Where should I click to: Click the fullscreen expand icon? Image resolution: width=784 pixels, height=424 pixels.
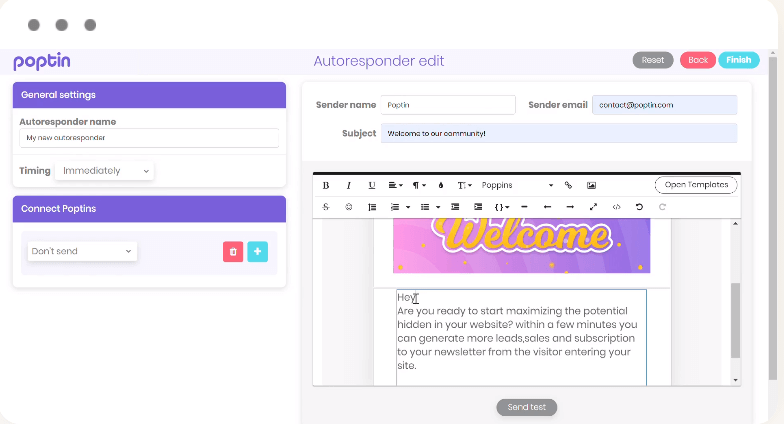click(x=593, y=207)
